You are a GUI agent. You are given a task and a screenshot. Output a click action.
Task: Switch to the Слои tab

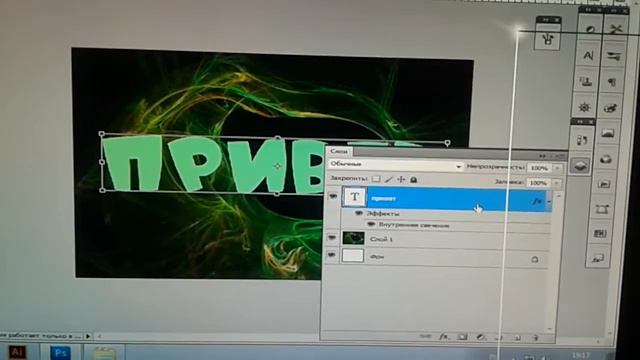[x=339, y=151]
